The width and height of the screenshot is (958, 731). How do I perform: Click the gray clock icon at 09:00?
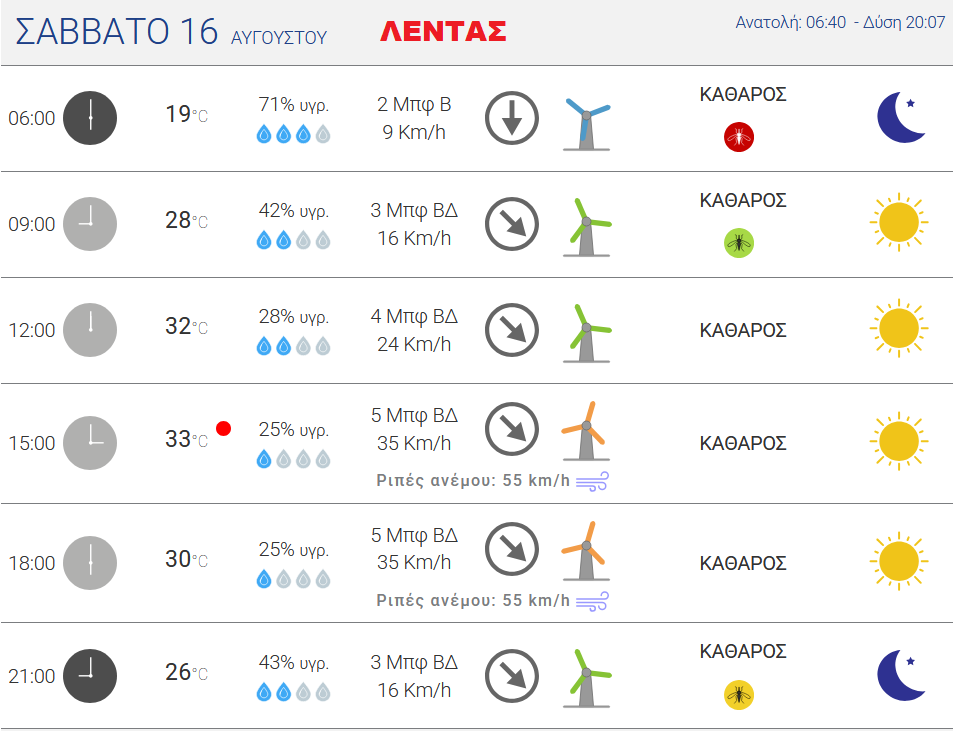[x=90, y=224]
